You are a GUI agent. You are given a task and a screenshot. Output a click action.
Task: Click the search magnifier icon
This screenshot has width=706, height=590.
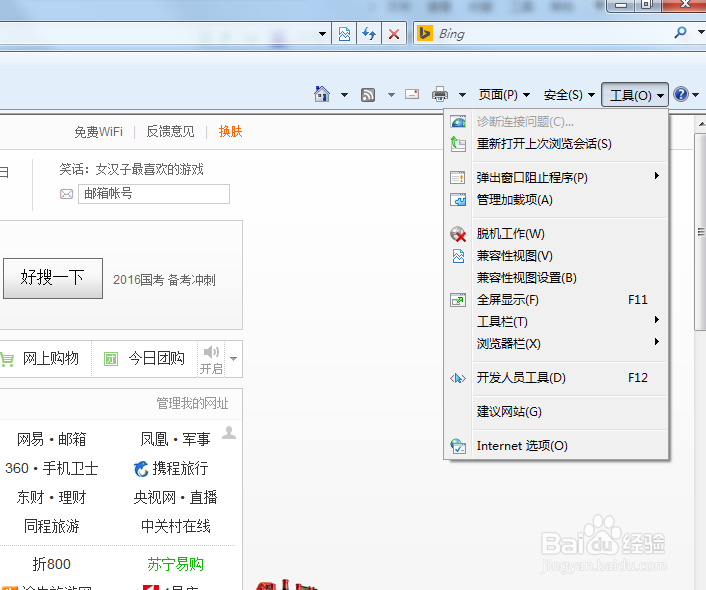coord(680,32)
